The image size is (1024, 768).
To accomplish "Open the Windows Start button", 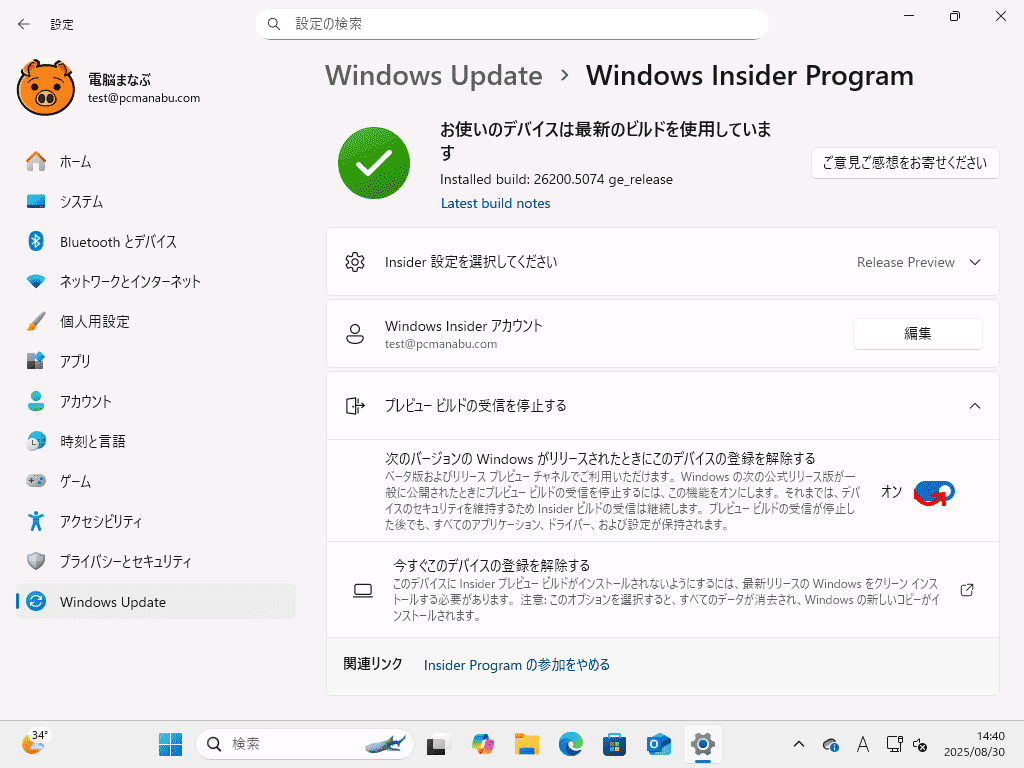I will [x=170, y=744].
